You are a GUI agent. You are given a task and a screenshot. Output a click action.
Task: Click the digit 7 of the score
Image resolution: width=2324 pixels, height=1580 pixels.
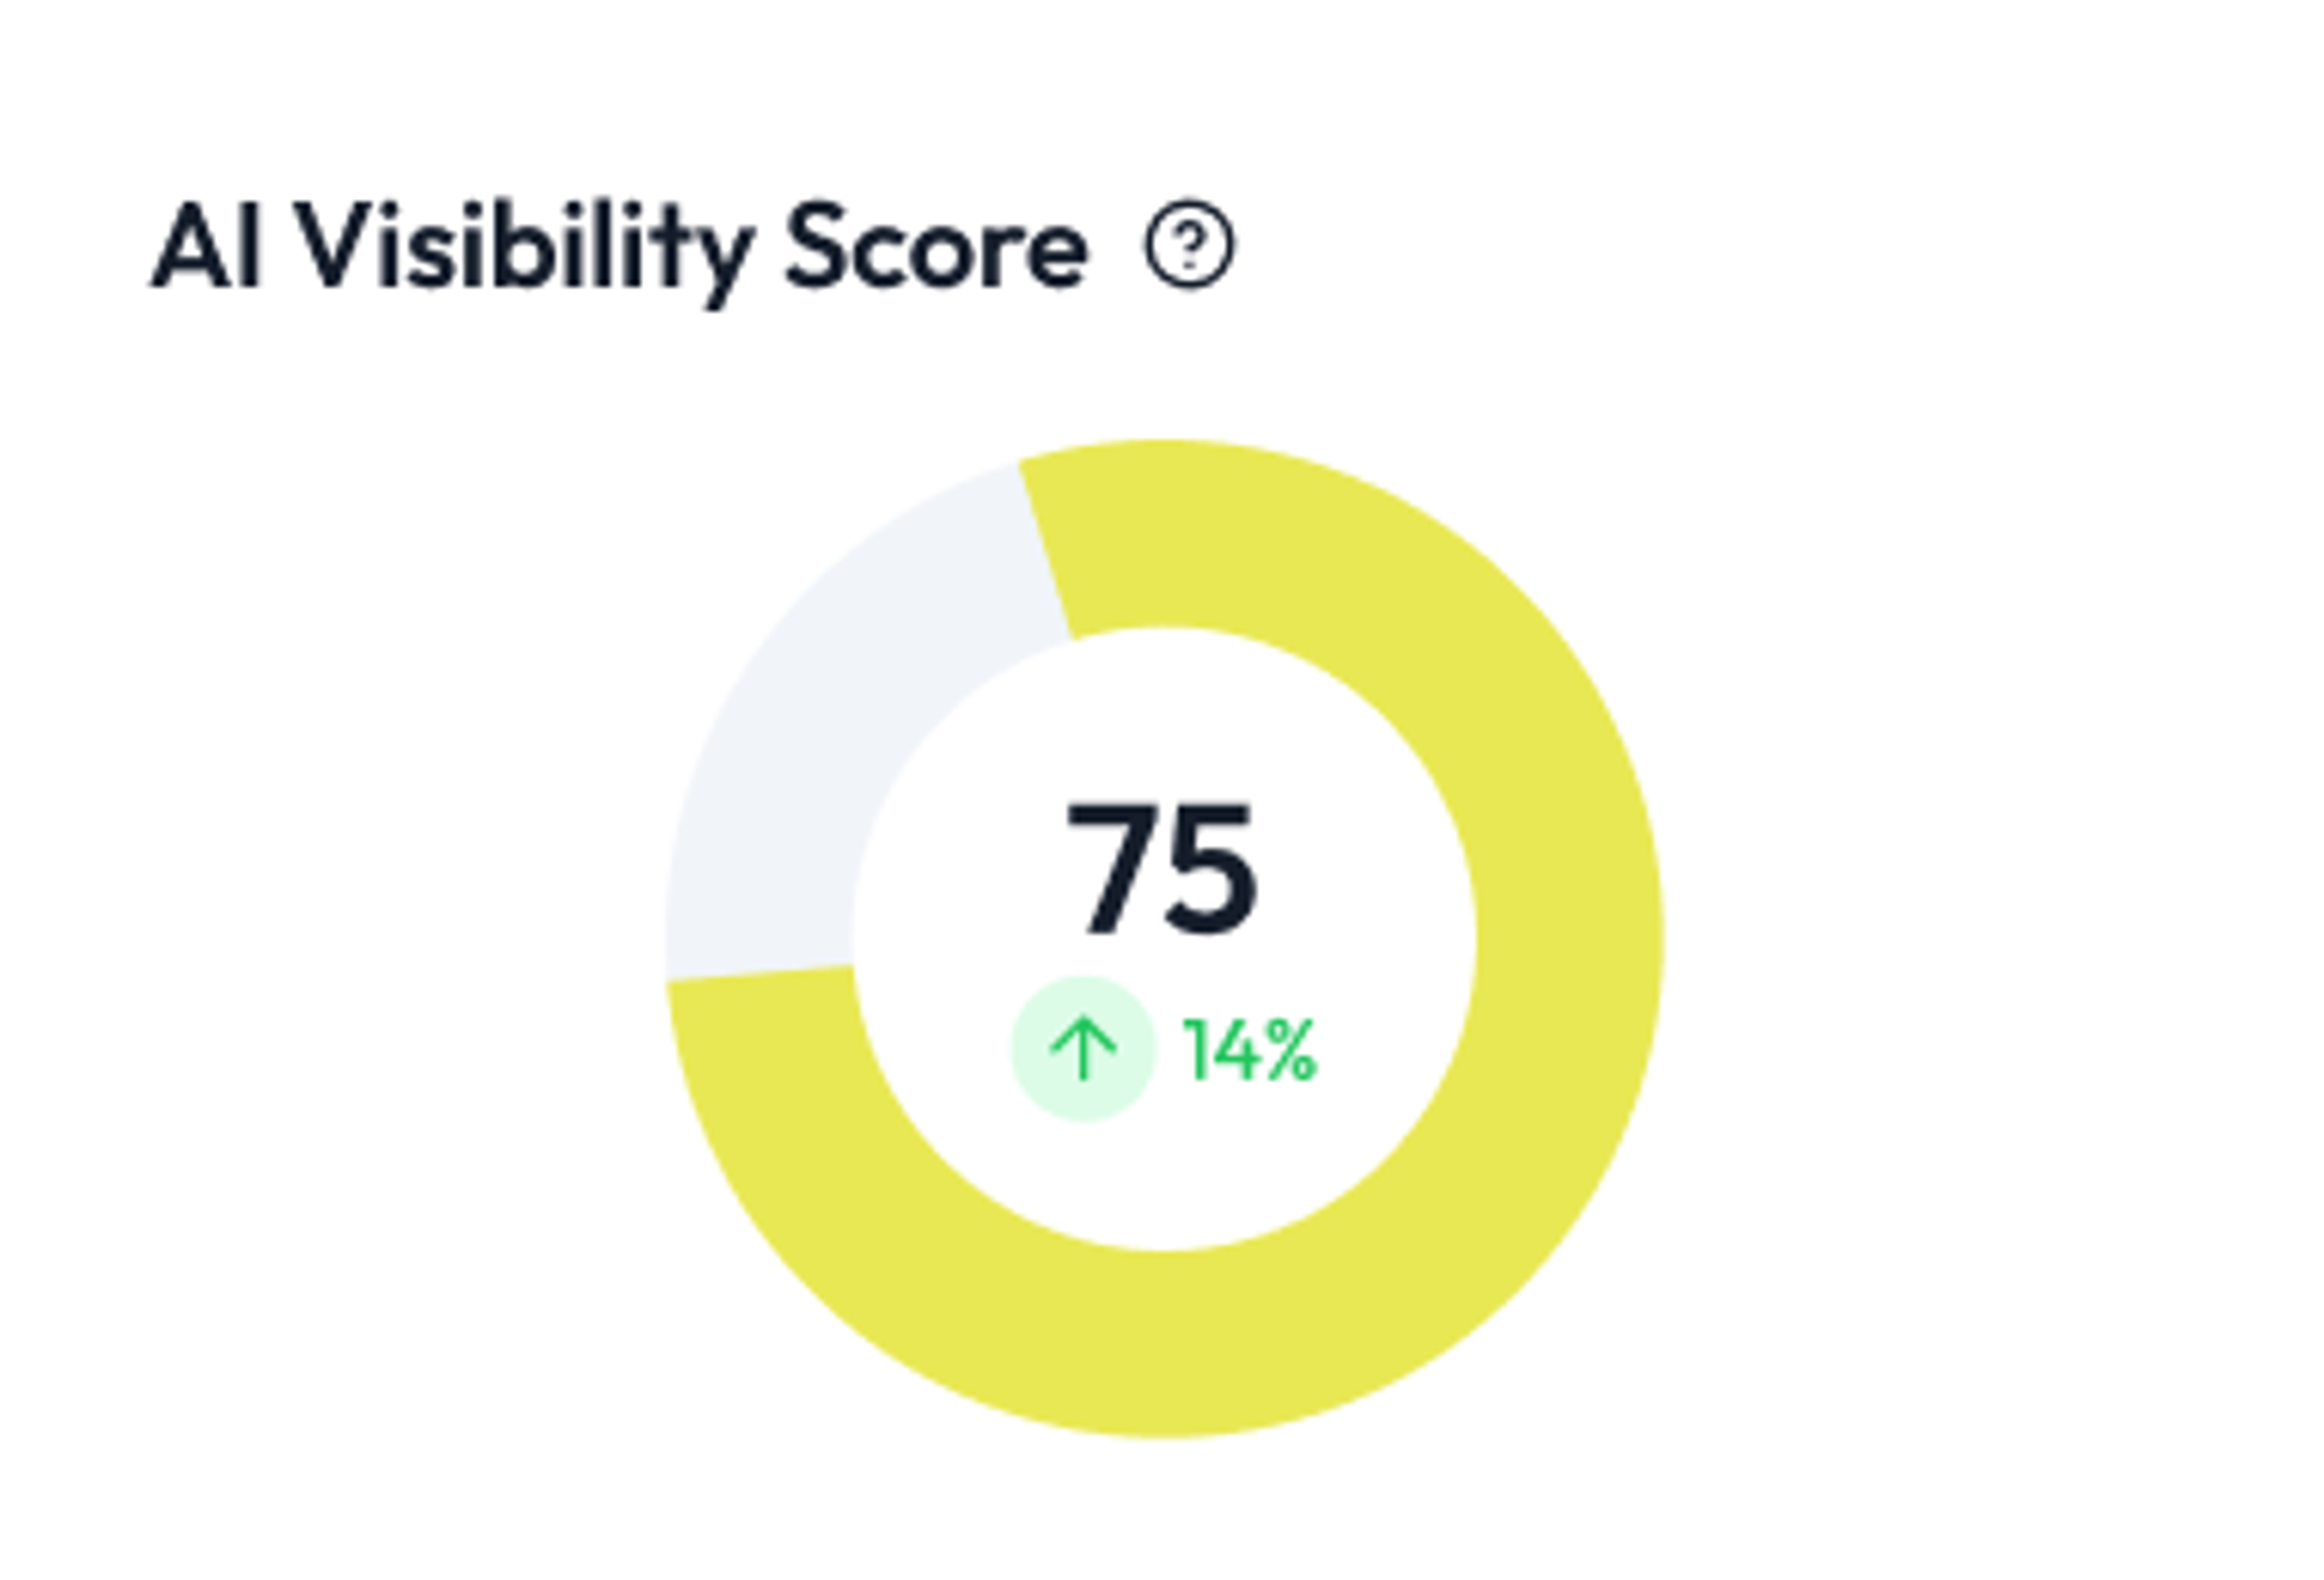pyautogui.click(x=1111, y=869)
